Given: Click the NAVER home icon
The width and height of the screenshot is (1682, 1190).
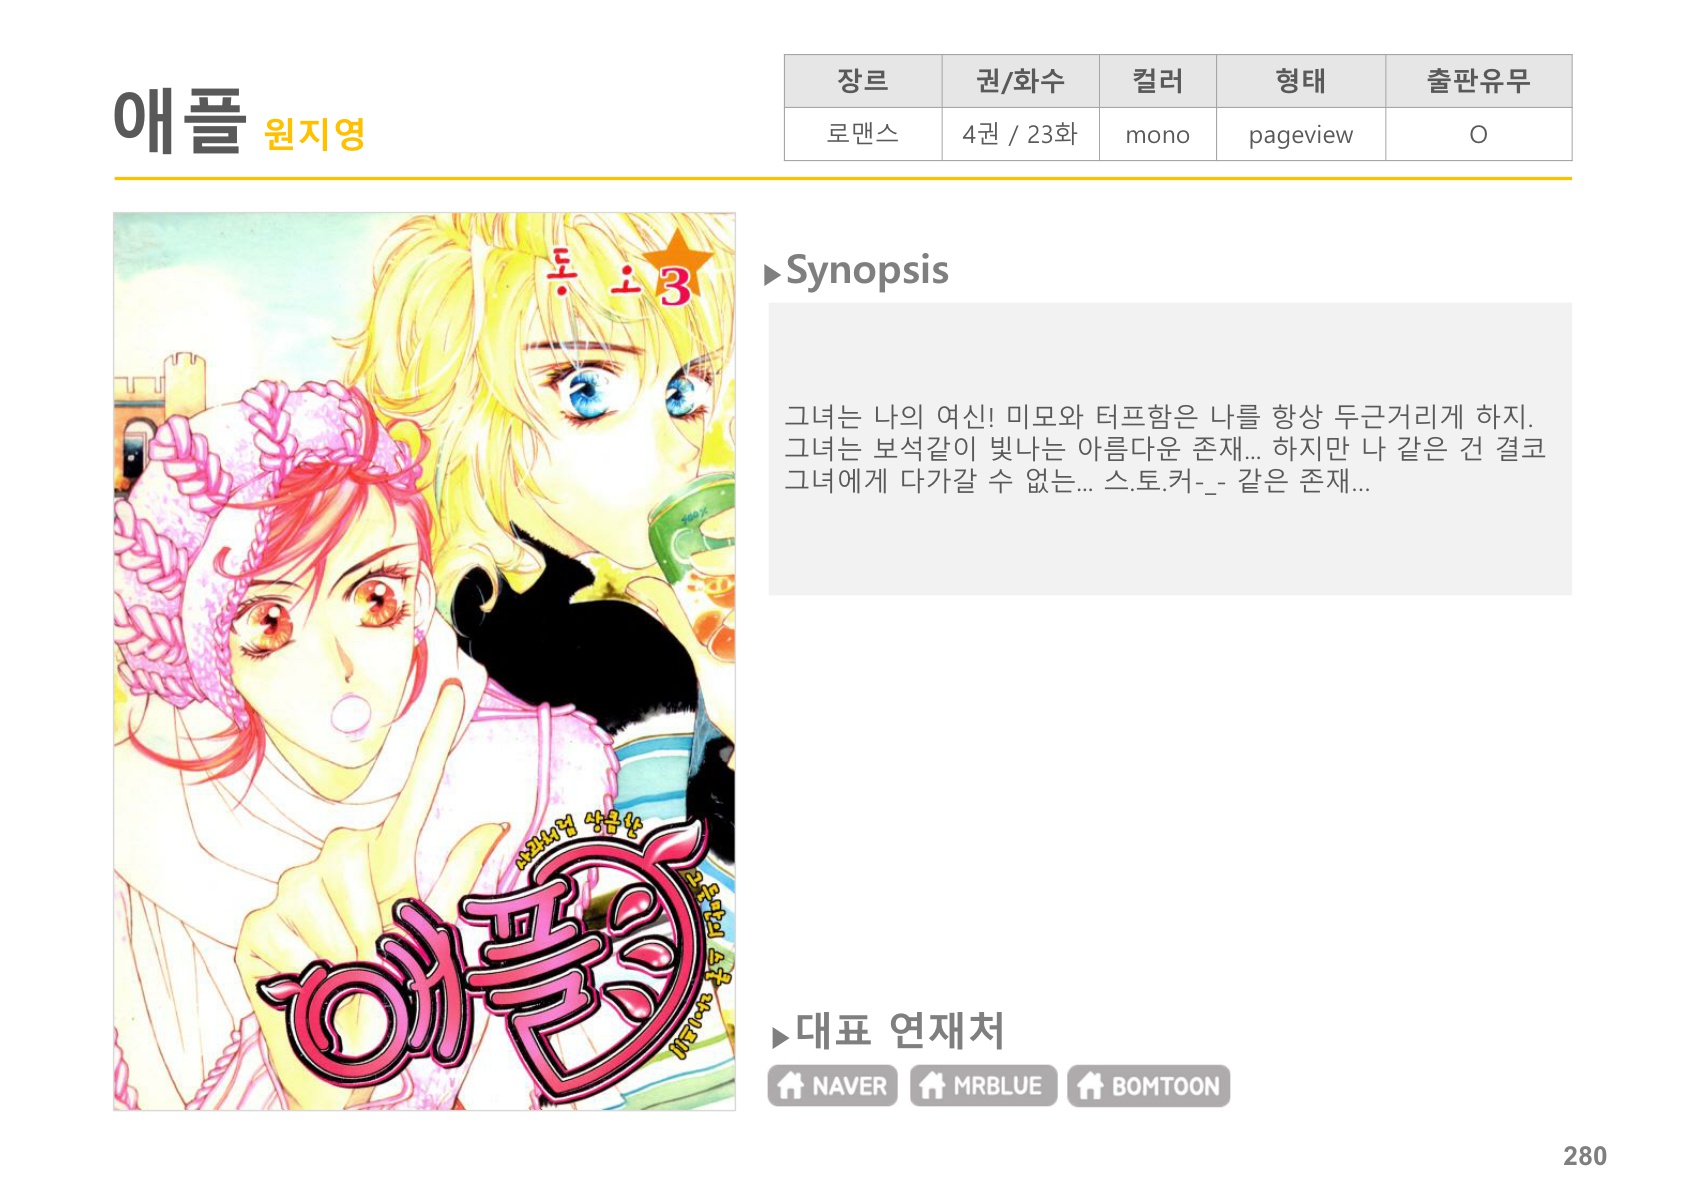Looking at the screenshot, I should click(791, 1085).
